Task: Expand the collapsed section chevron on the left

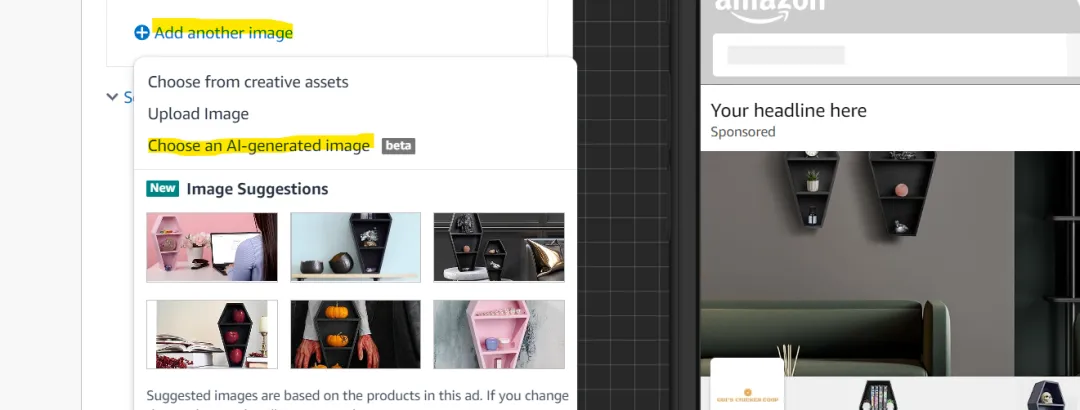Action: point(112,97)
